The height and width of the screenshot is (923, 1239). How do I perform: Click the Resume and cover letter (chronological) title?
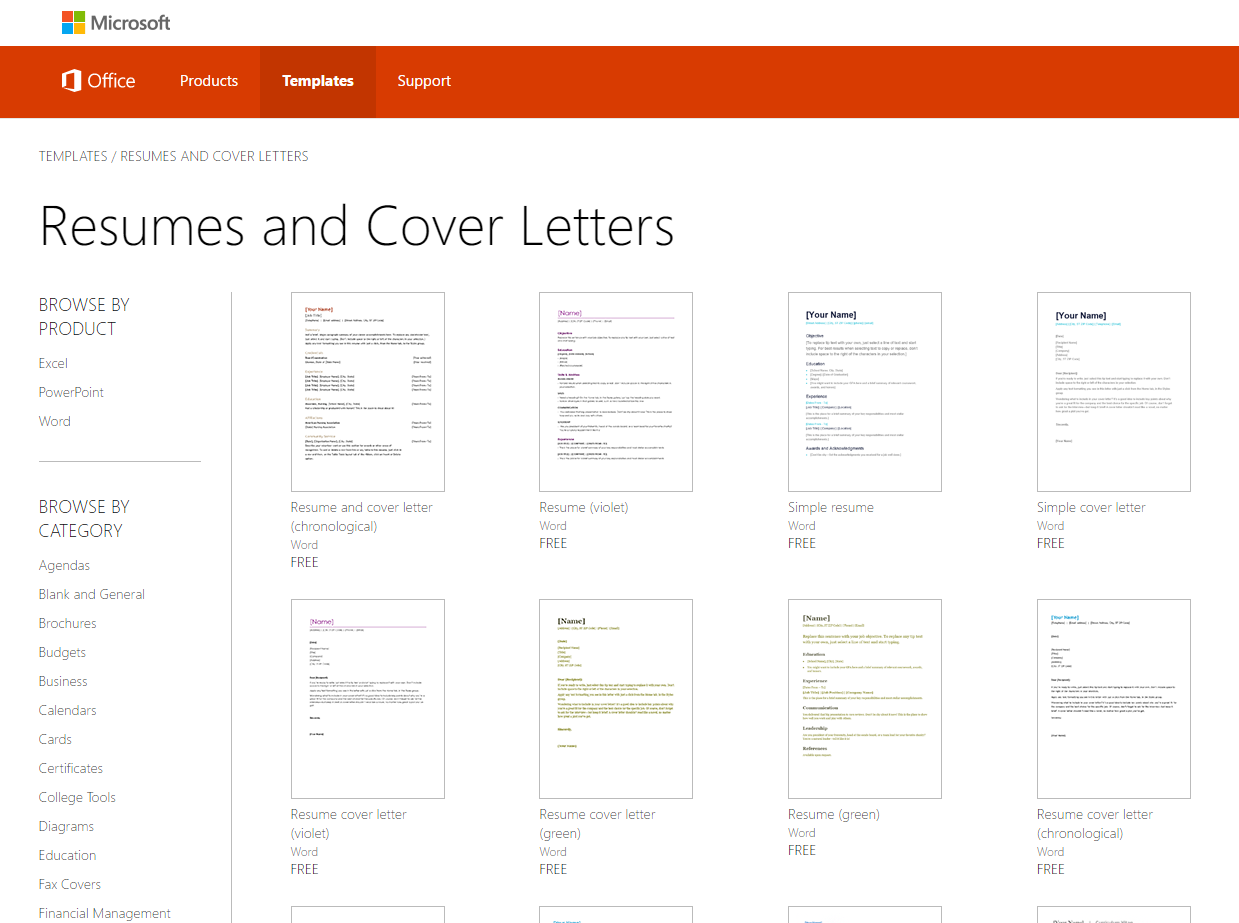tap(362, 516)
